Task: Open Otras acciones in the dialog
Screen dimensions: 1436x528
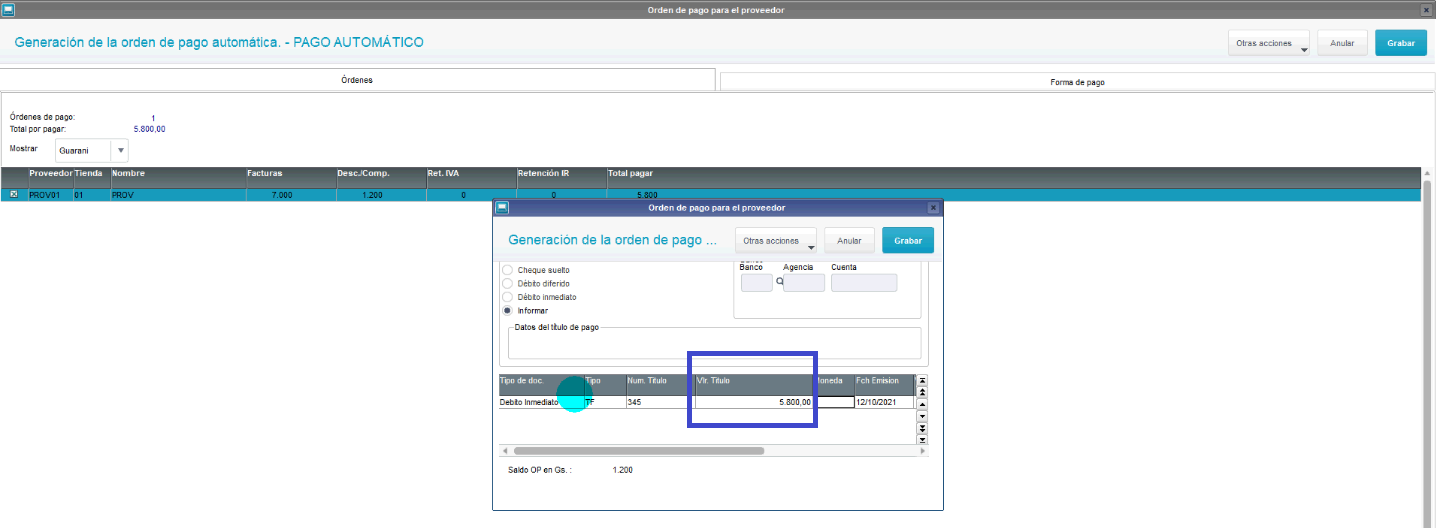Action: [776, 241]
